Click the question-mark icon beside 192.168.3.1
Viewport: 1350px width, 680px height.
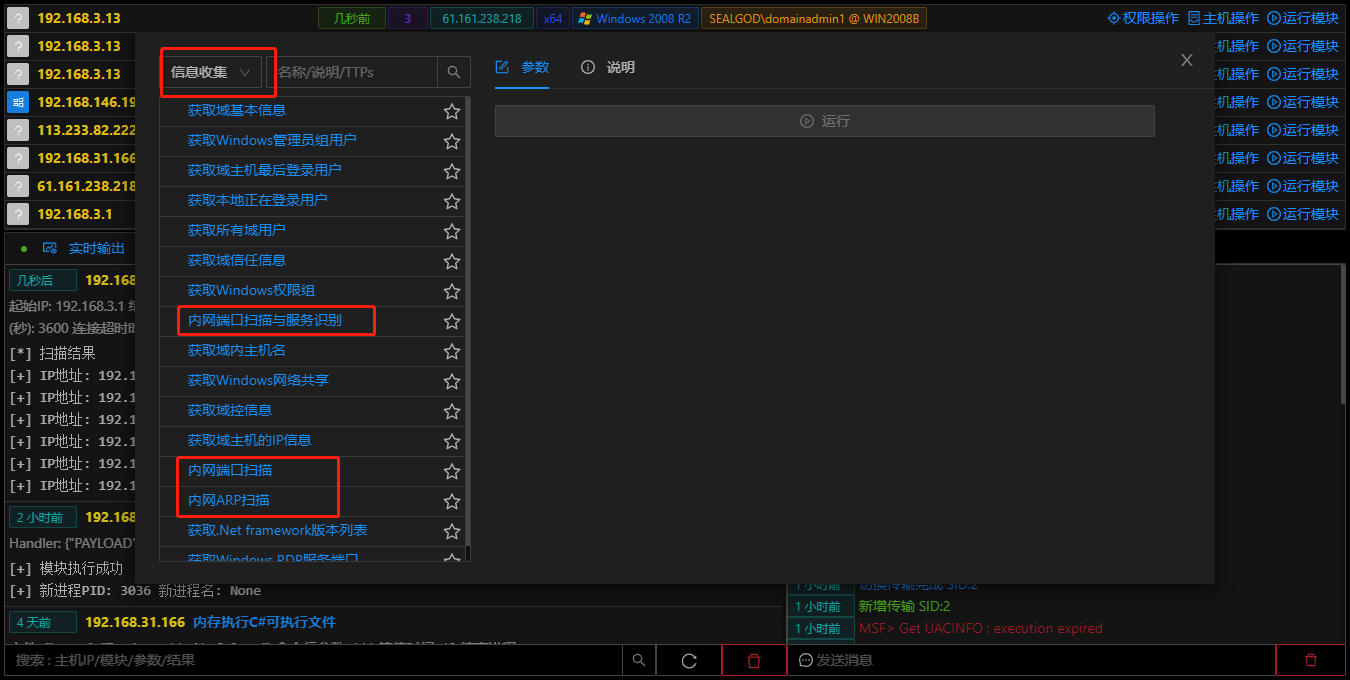pyautogui.click(x=18, y=214)
